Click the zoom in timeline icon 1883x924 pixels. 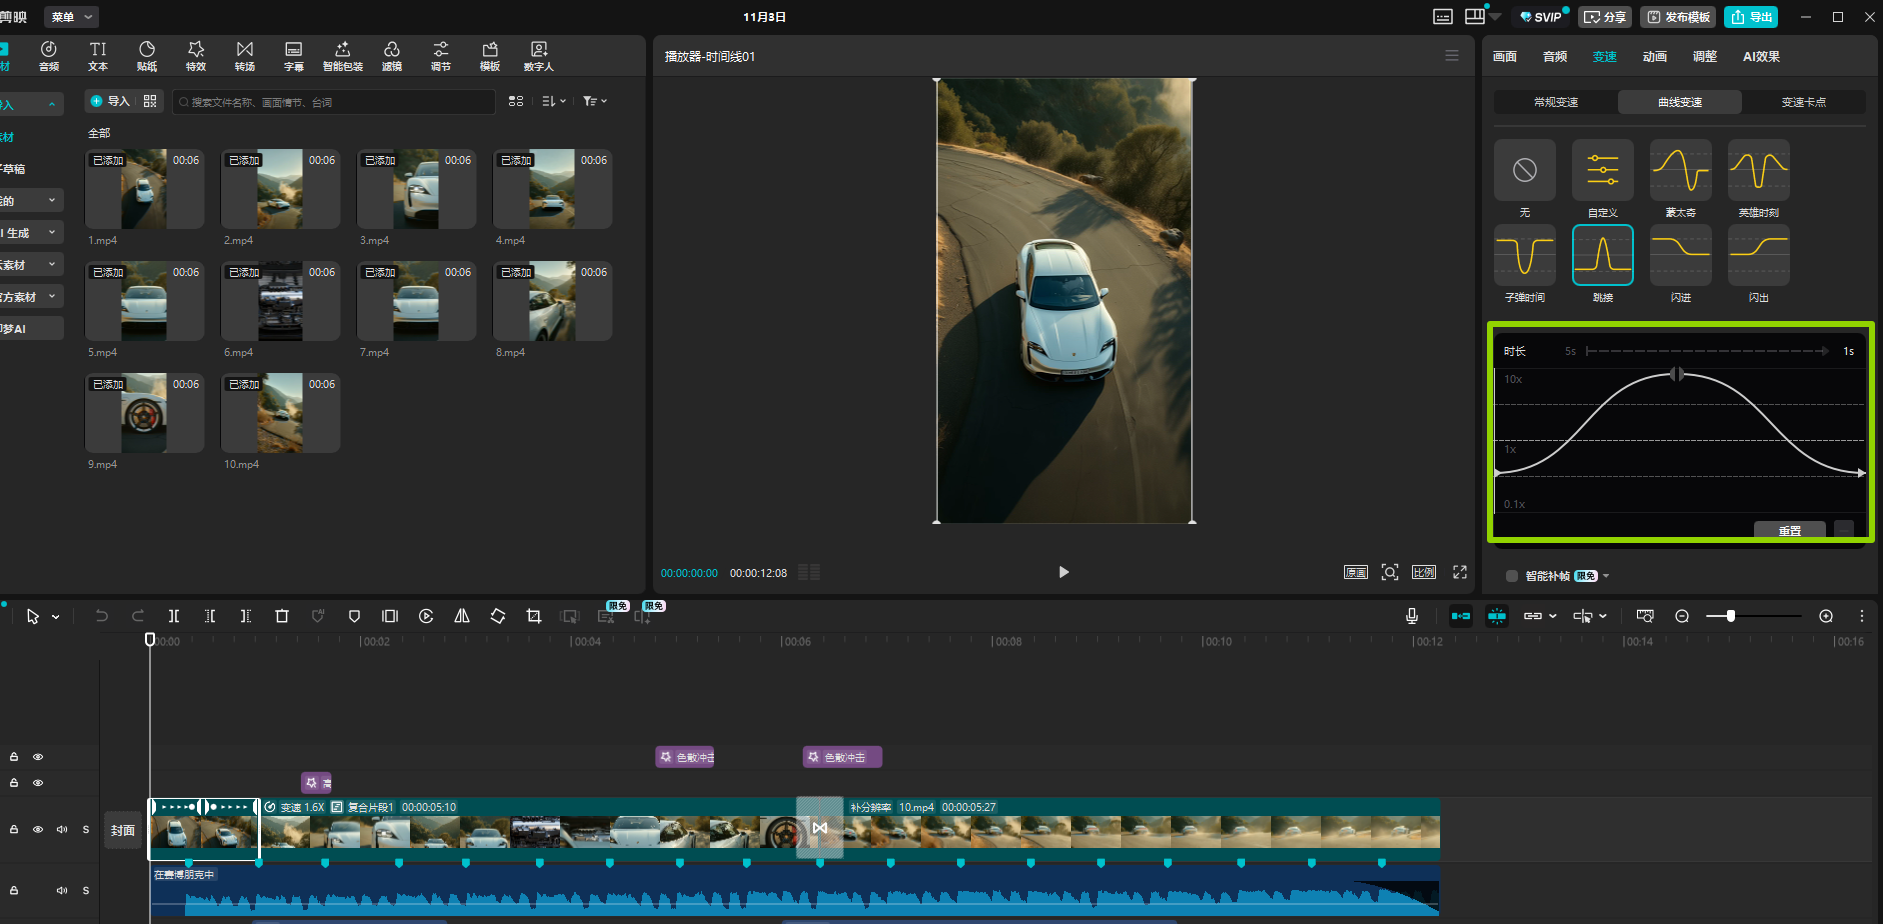pyautogui.click(x=1826, y=616)
